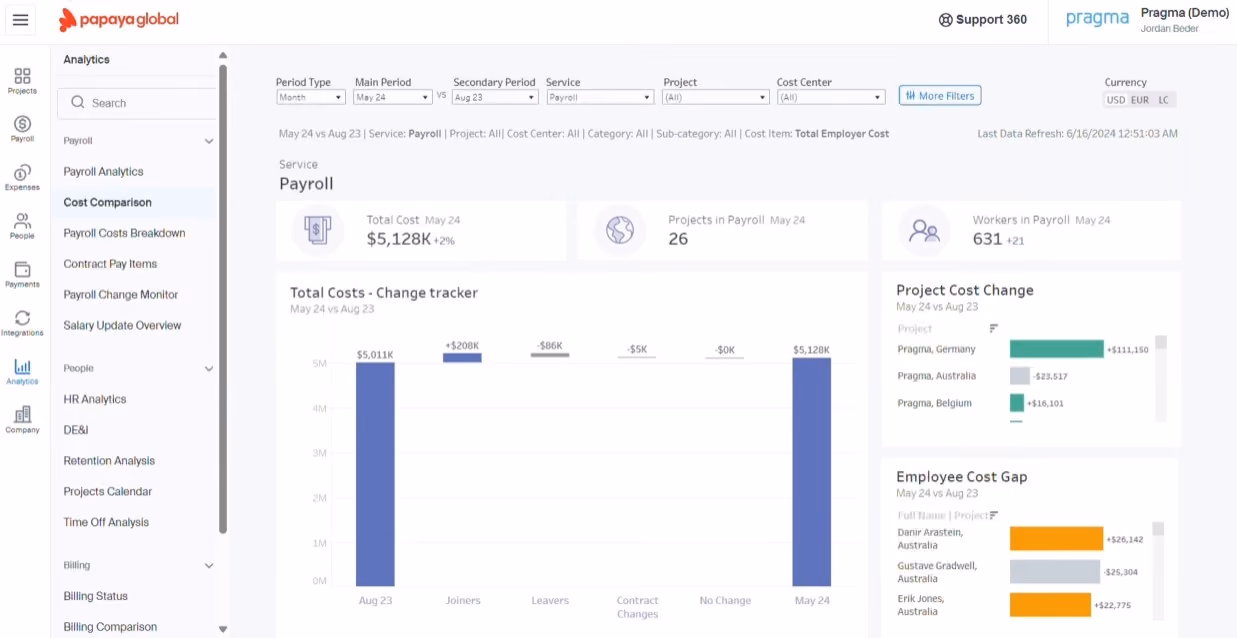Open the Service filter dropdown
Screen dimensions: 1237x638
coord(600,98)
